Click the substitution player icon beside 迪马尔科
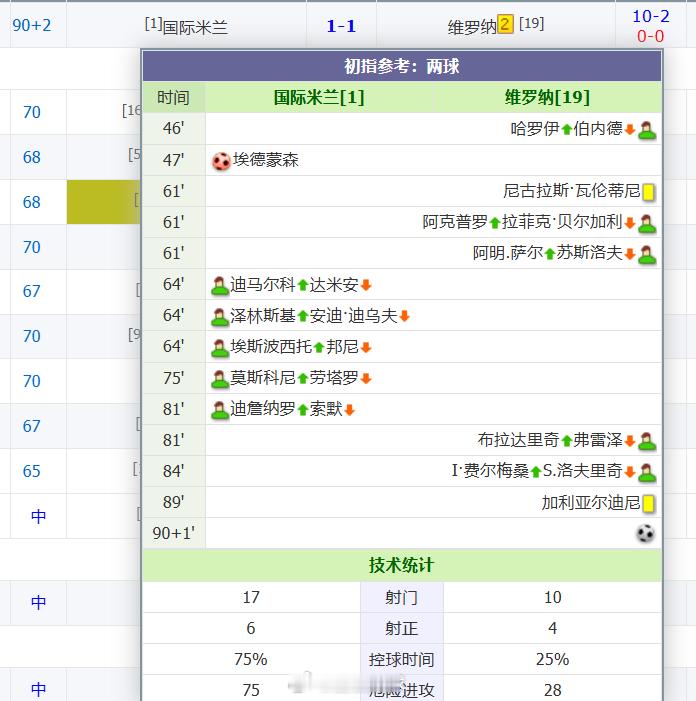Screen dimensions: 696x701 [x=220, y=286]
